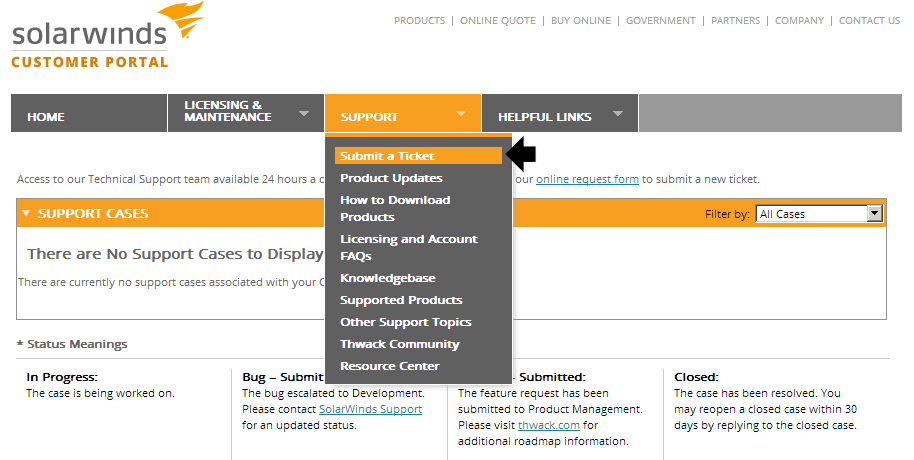Open Licensing and Account FAQs
Screen dimensions: 914x460
pos(409,247)
